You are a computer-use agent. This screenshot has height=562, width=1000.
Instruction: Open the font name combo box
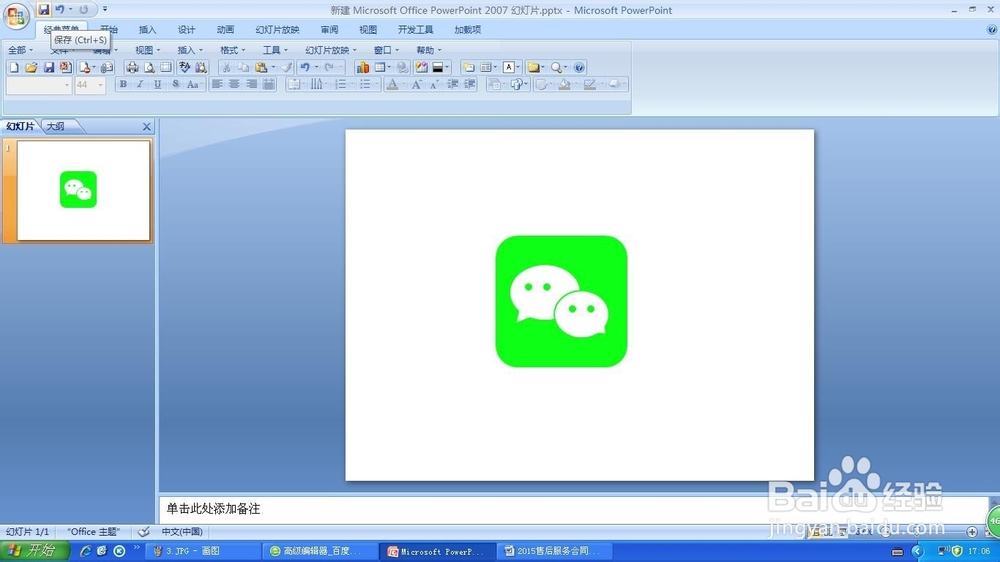[38, 85]
